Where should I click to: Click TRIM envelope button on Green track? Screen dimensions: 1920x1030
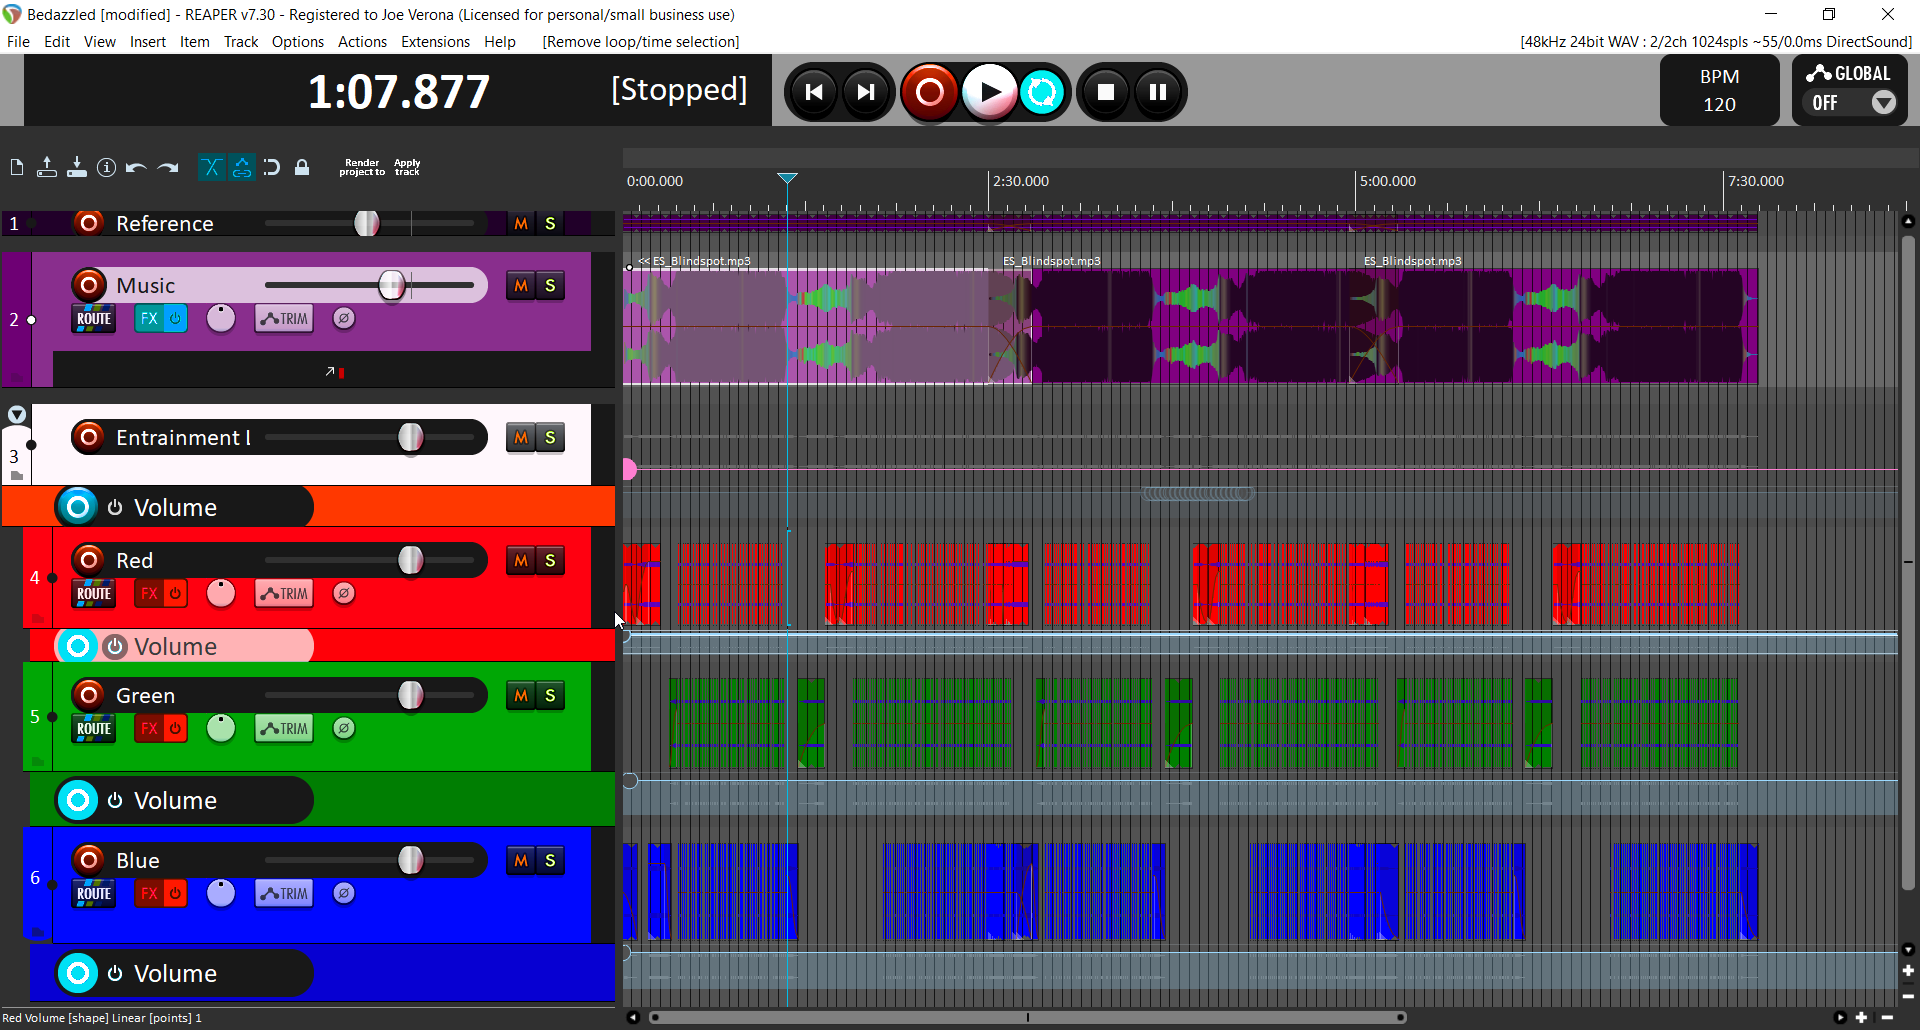[x=284, y=729]
